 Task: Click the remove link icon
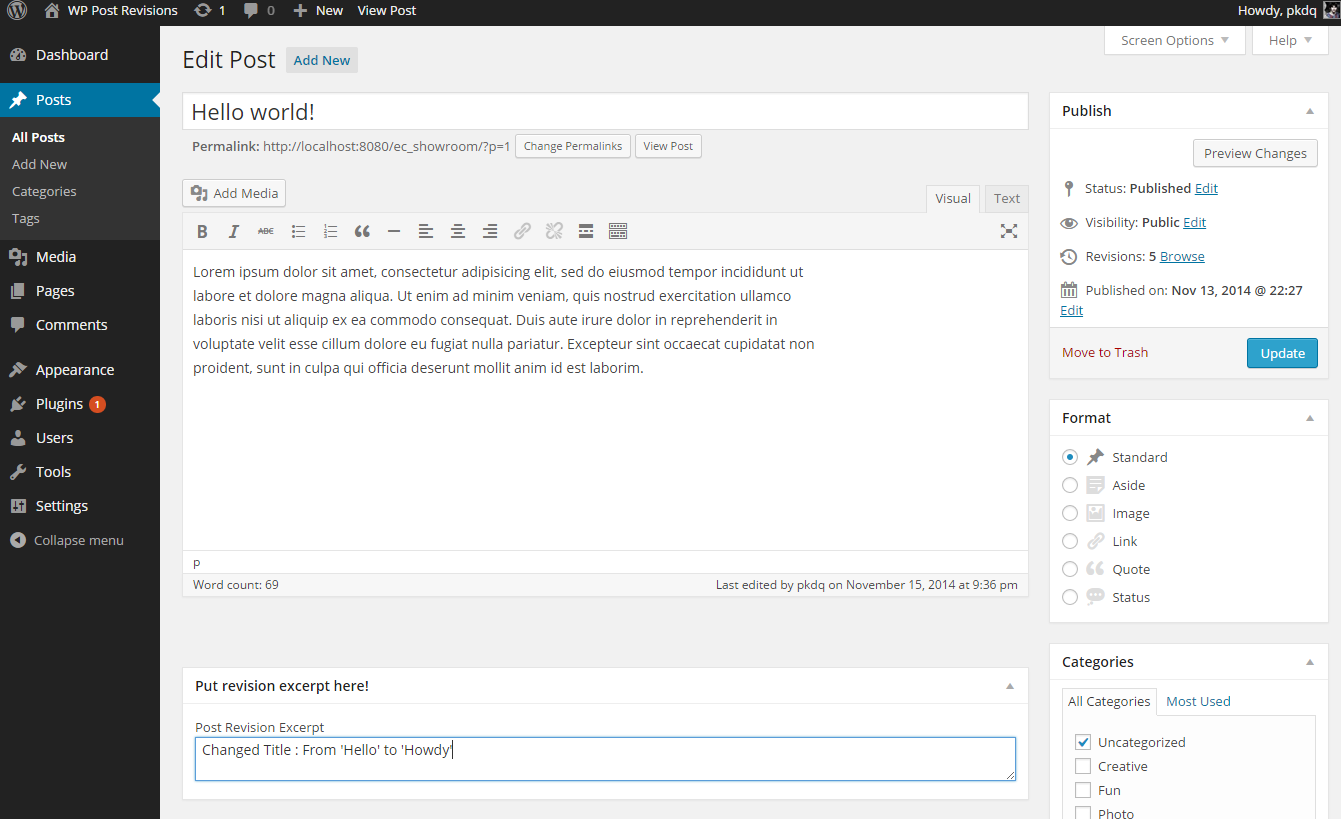coord(554,231)
